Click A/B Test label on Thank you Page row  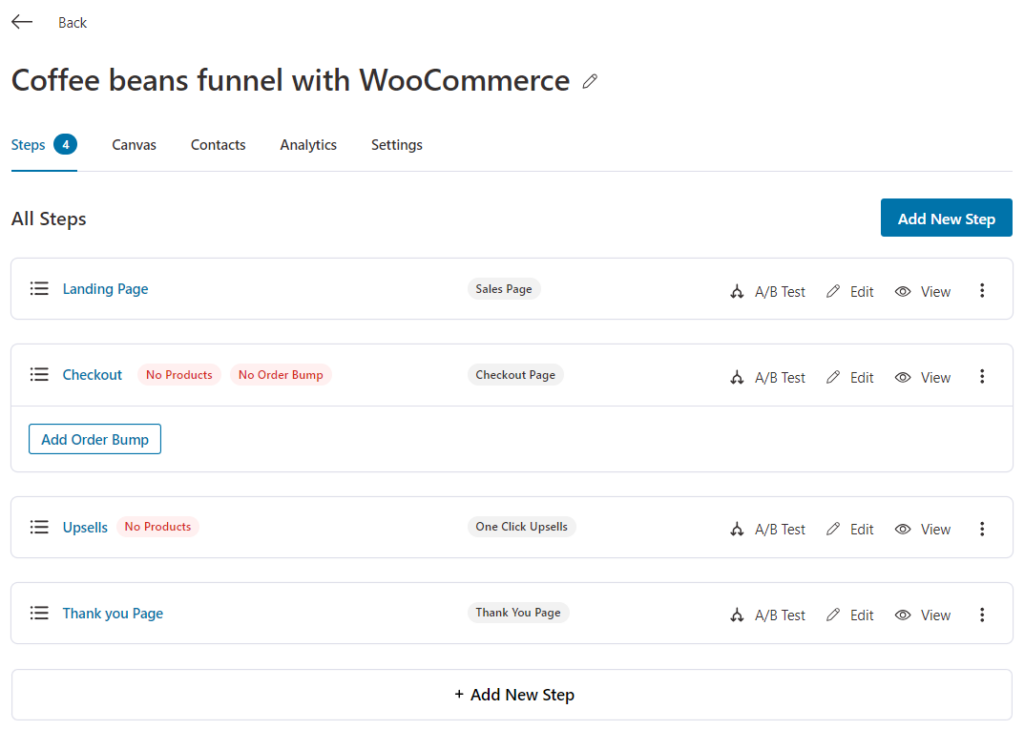[x=780, y=616]
